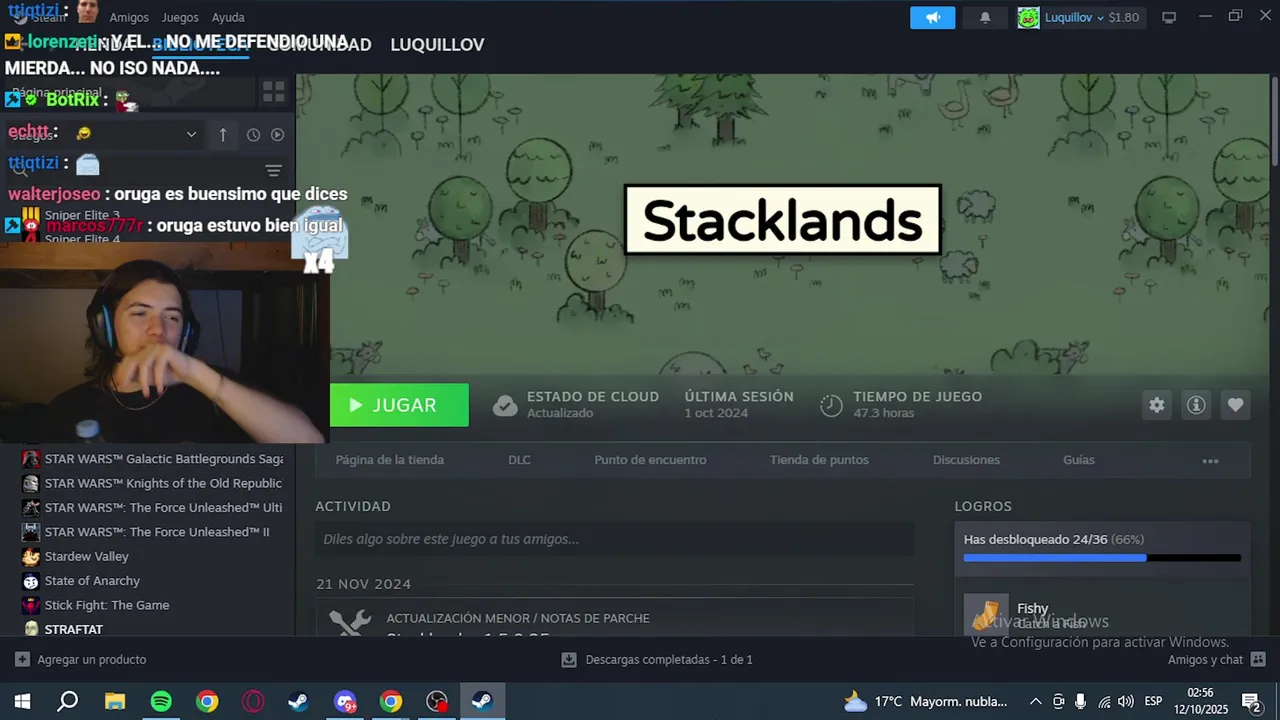The height and width of the screenshot is (720, 1280).
Task: Click the Estado de Cloud status icon
Action: pyautogui.click(x=506, y=405)
